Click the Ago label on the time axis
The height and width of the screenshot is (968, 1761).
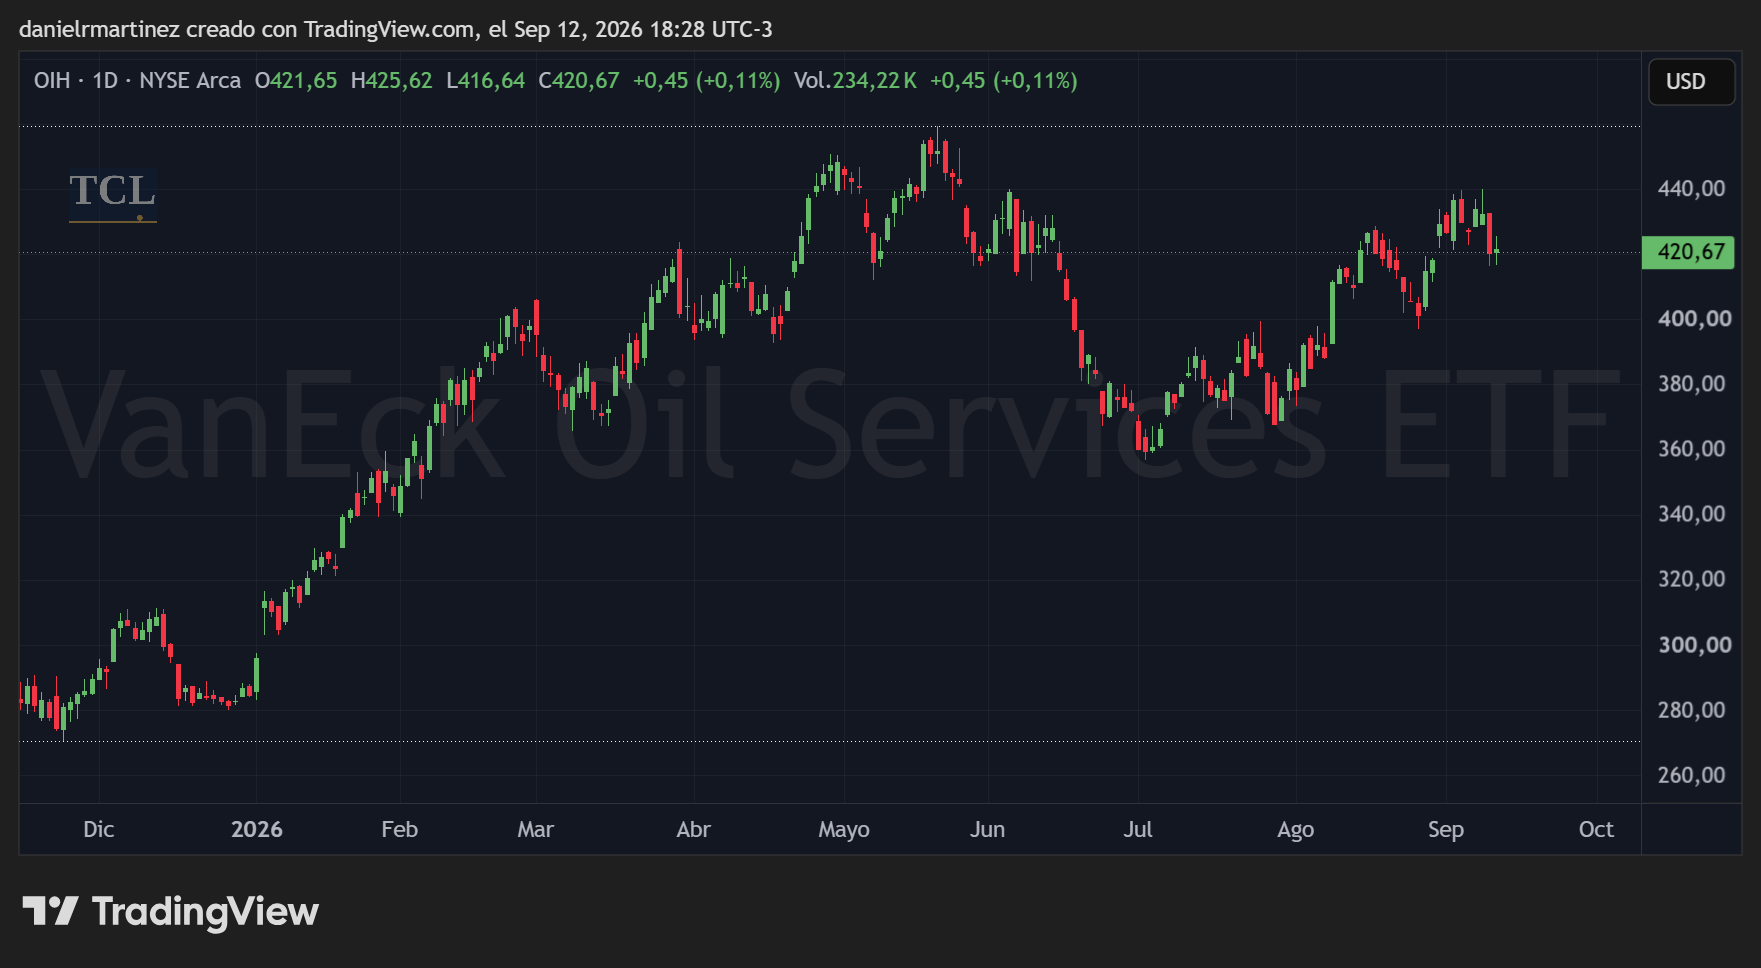pos(1296,830)
